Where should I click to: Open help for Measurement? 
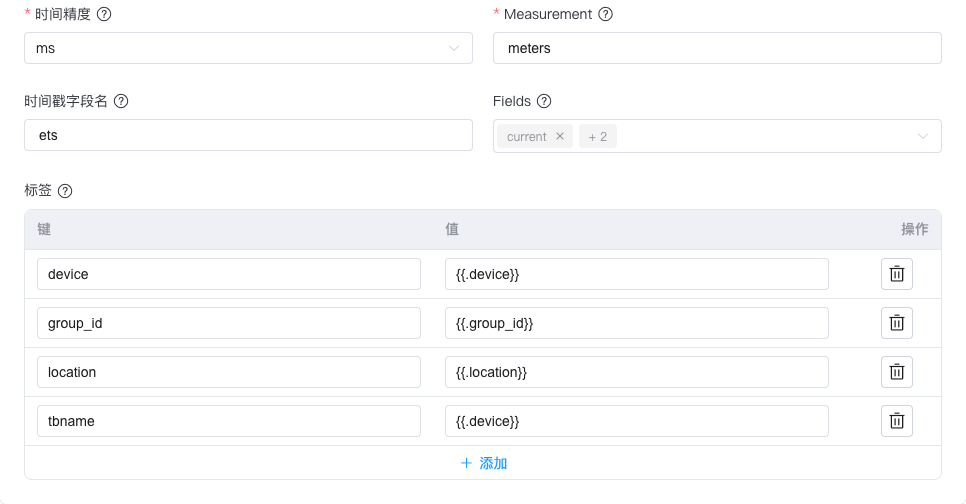[x=606, y=14]
